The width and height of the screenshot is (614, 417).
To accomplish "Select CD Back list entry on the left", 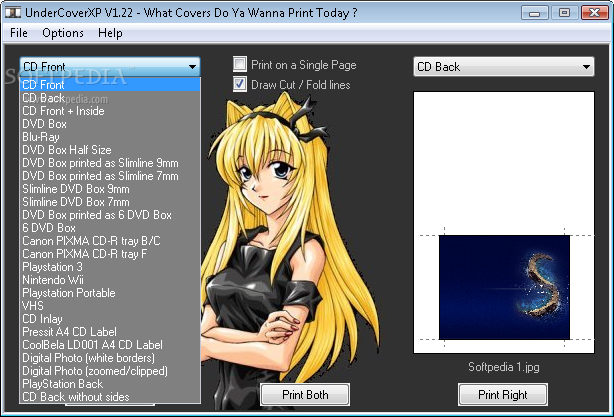I will click(110, 98).
